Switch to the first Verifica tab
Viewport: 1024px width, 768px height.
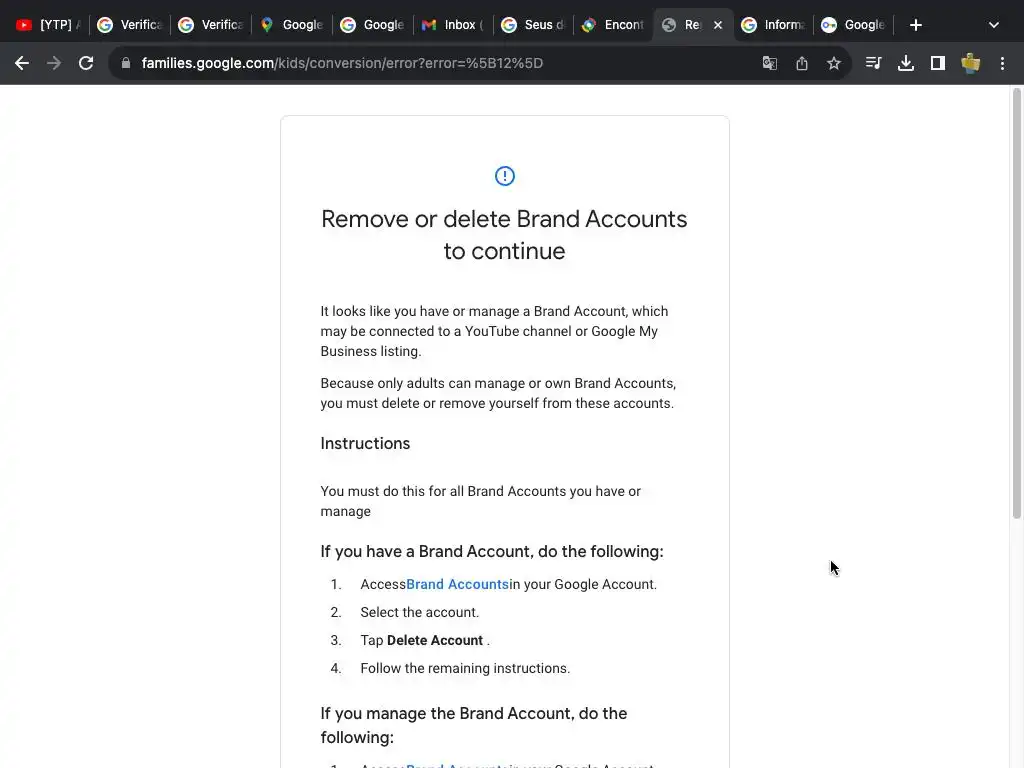(129, 25)
